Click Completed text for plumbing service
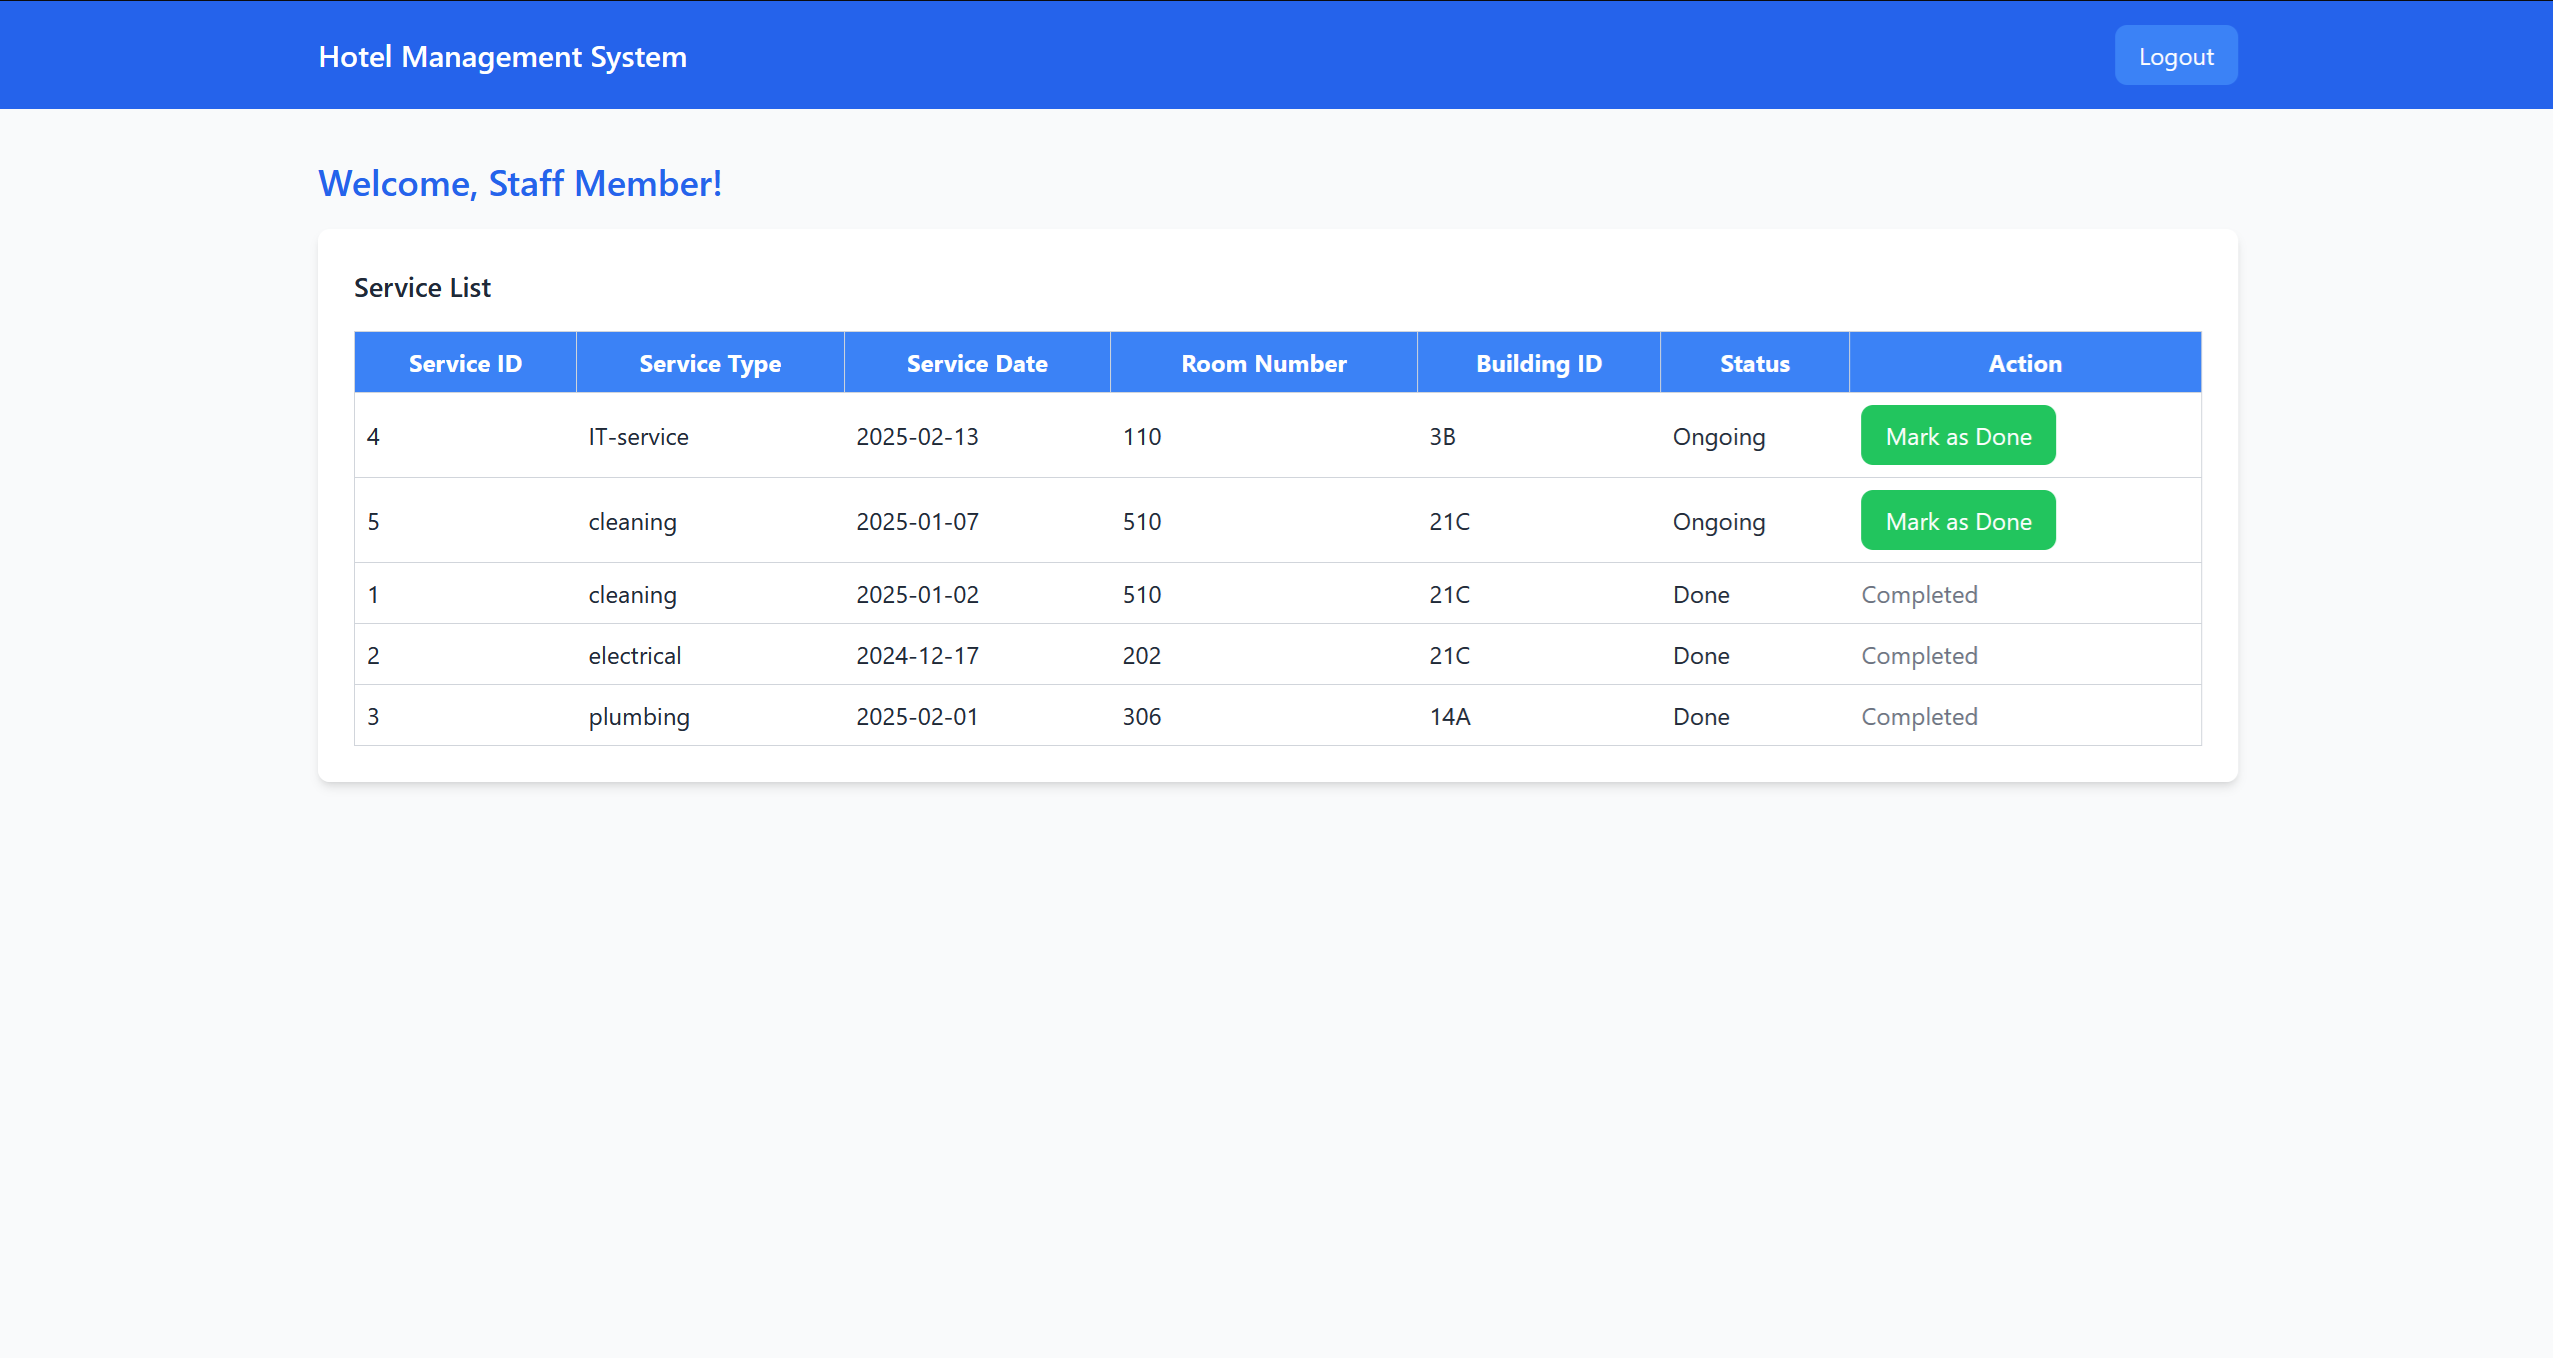Image resolution: width=2553 pixels, height=1358 pixels. [x=1918, y=717]
